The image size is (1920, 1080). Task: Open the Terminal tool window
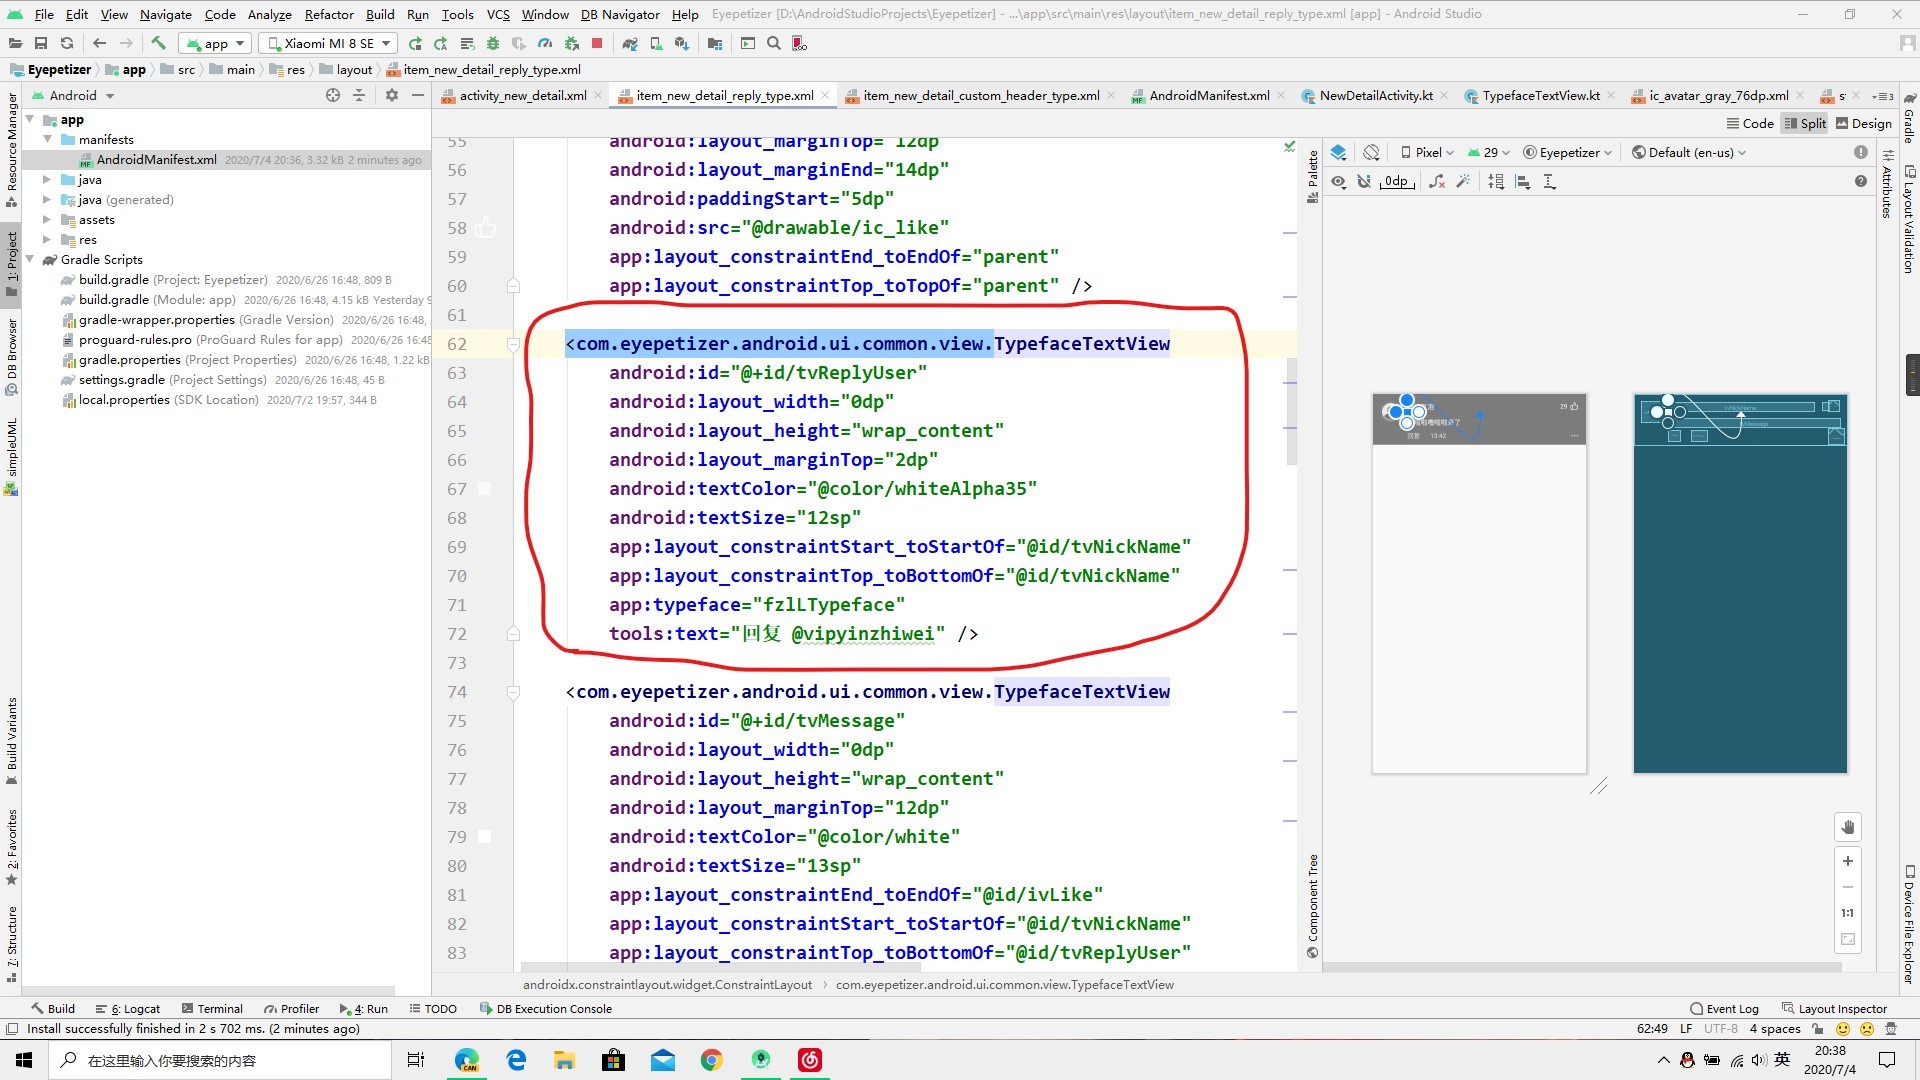212,1009
